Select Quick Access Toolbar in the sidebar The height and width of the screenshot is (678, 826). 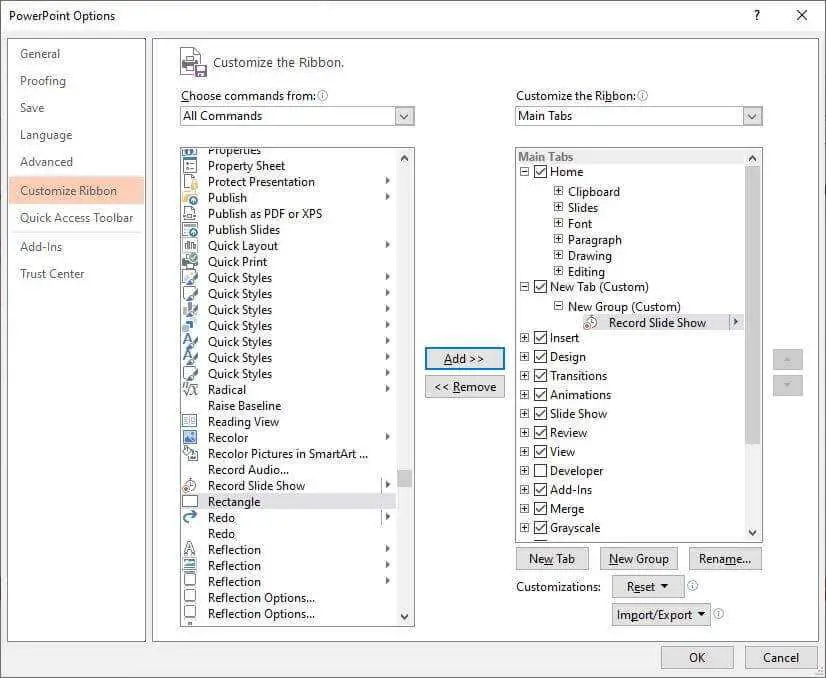click(x=76, y=218)
